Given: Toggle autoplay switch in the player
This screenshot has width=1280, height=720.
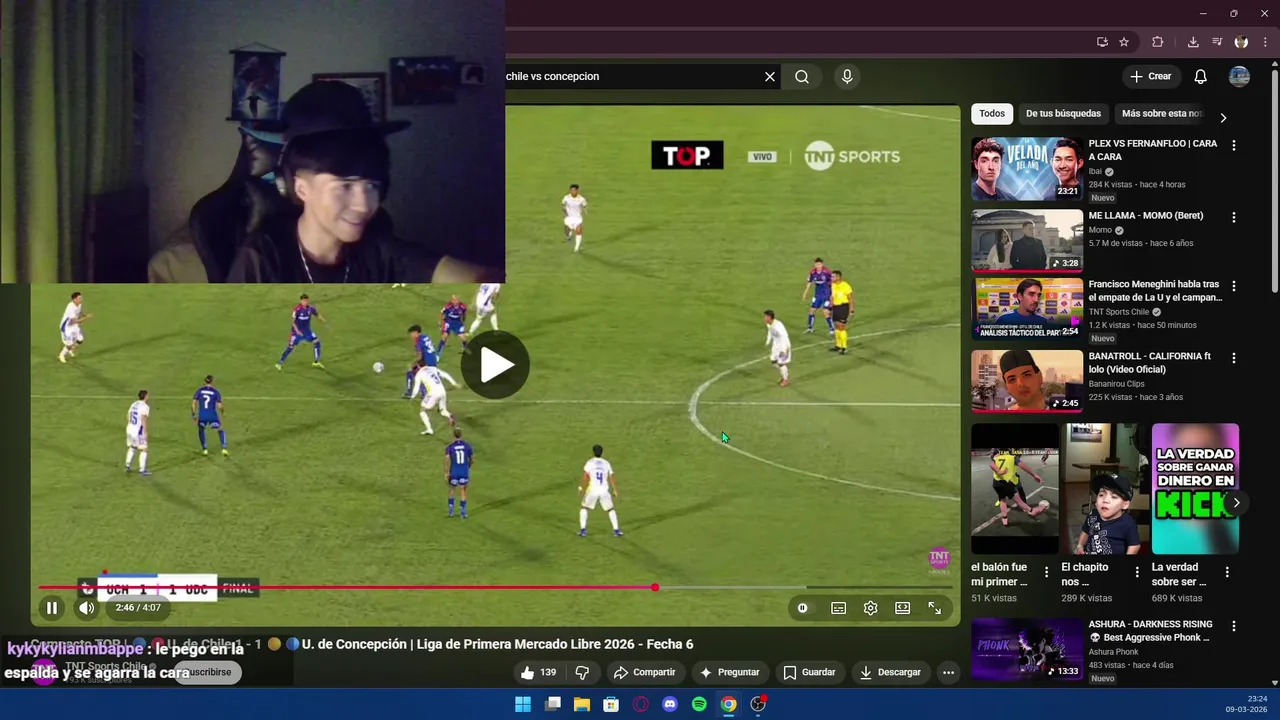Looking at the screenshot, I should tap(802, 608).
